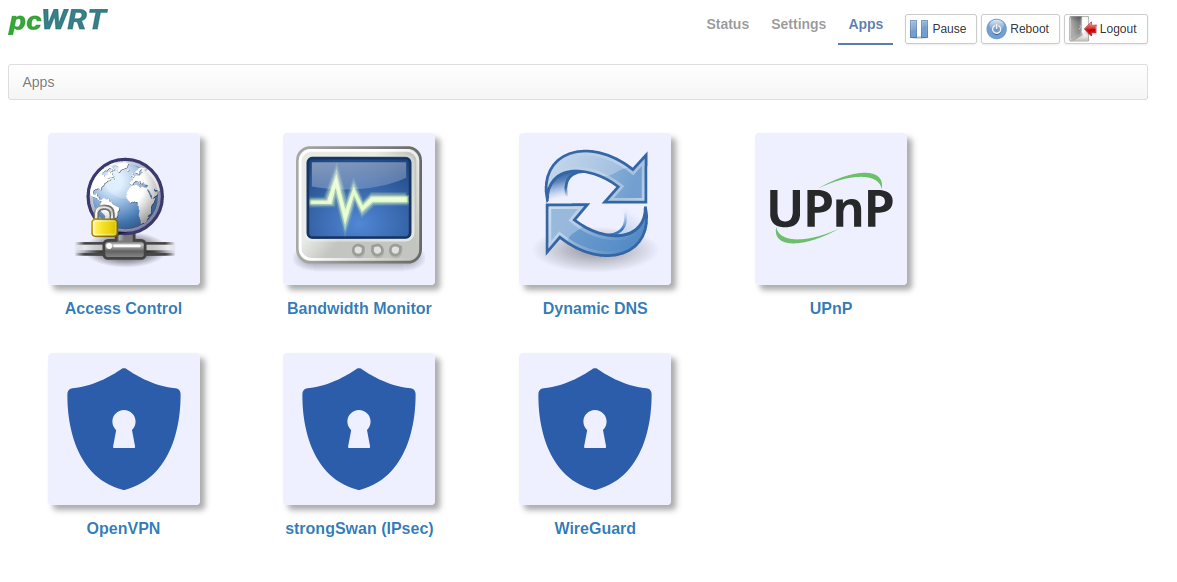The height and width of the screenshot is (582, 1177).
Task: Click the Dynamic DNS text link
Action: click(595, 309)
